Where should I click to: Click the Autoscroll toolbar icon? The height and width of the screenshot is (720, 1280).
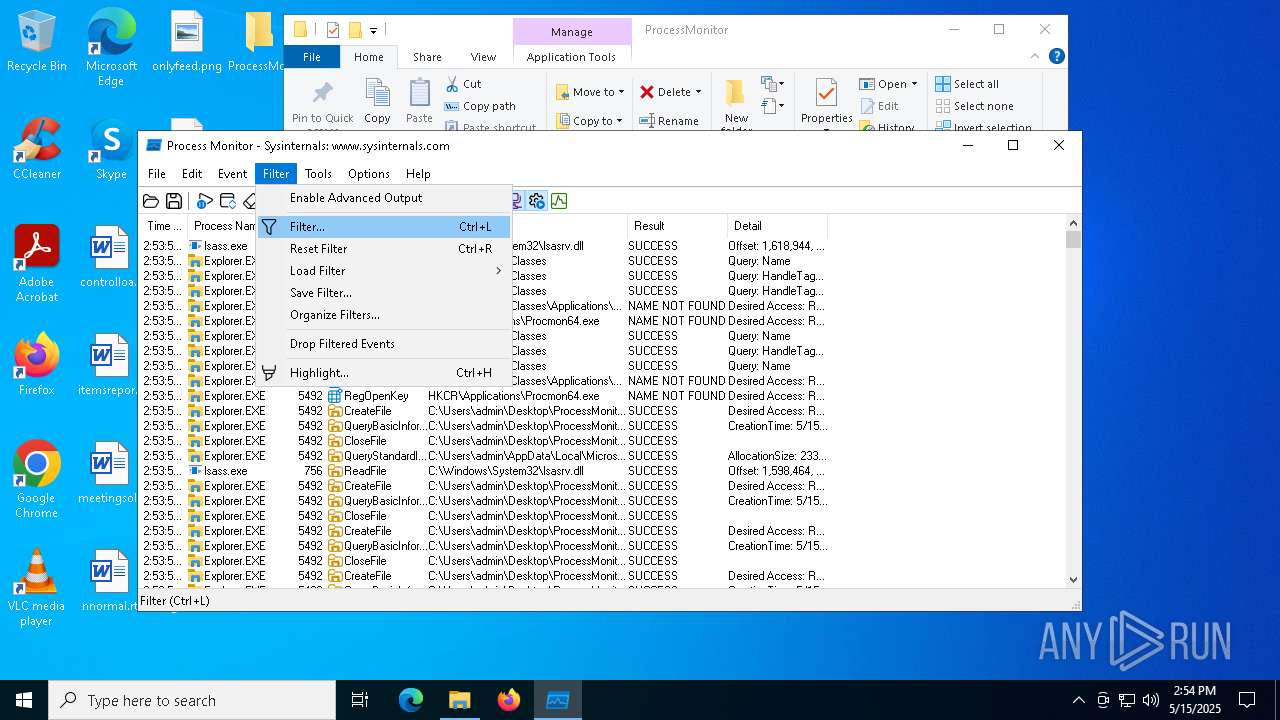pyautogui.click(x=228, y=201)
